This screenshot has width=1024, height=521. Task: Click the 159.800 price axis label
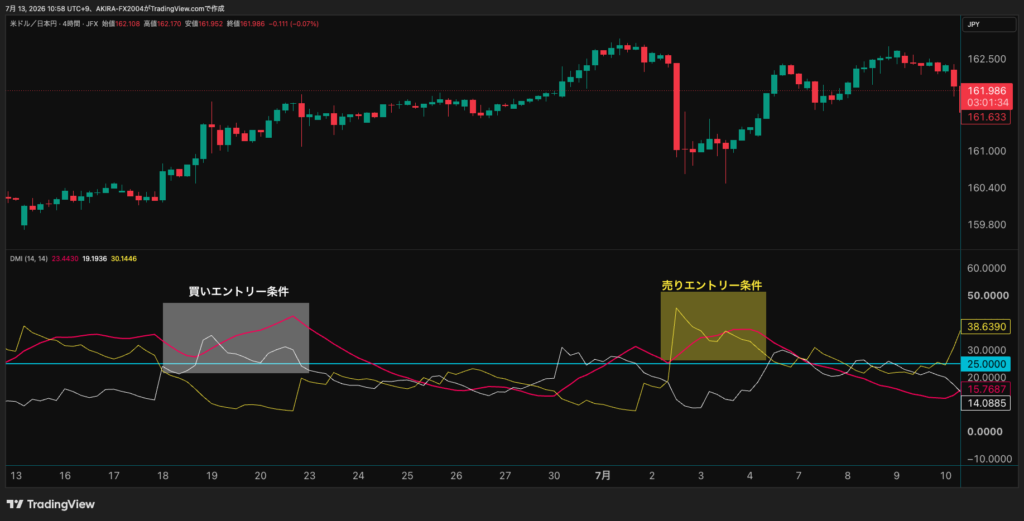(986, 225)
